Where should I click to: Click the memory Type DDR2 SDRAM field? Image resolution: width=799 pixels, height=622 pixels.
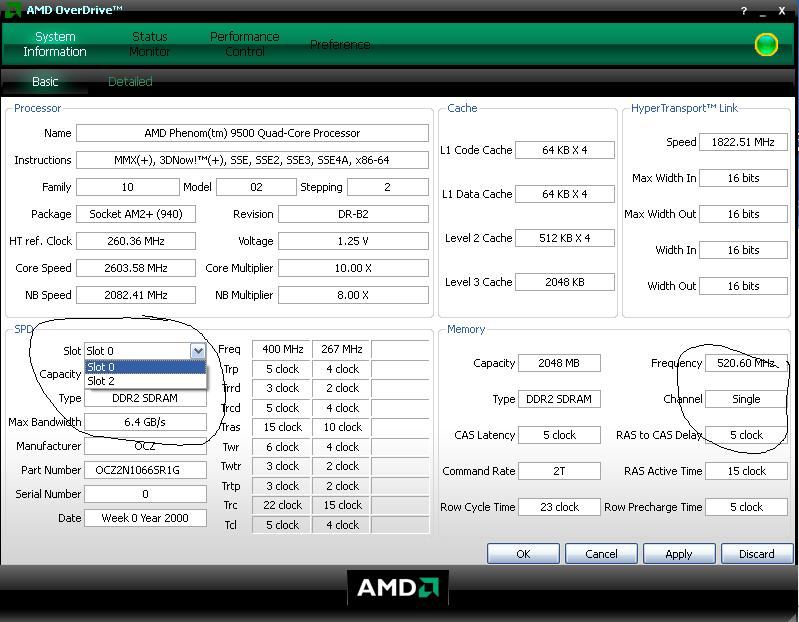pos(559,399)
